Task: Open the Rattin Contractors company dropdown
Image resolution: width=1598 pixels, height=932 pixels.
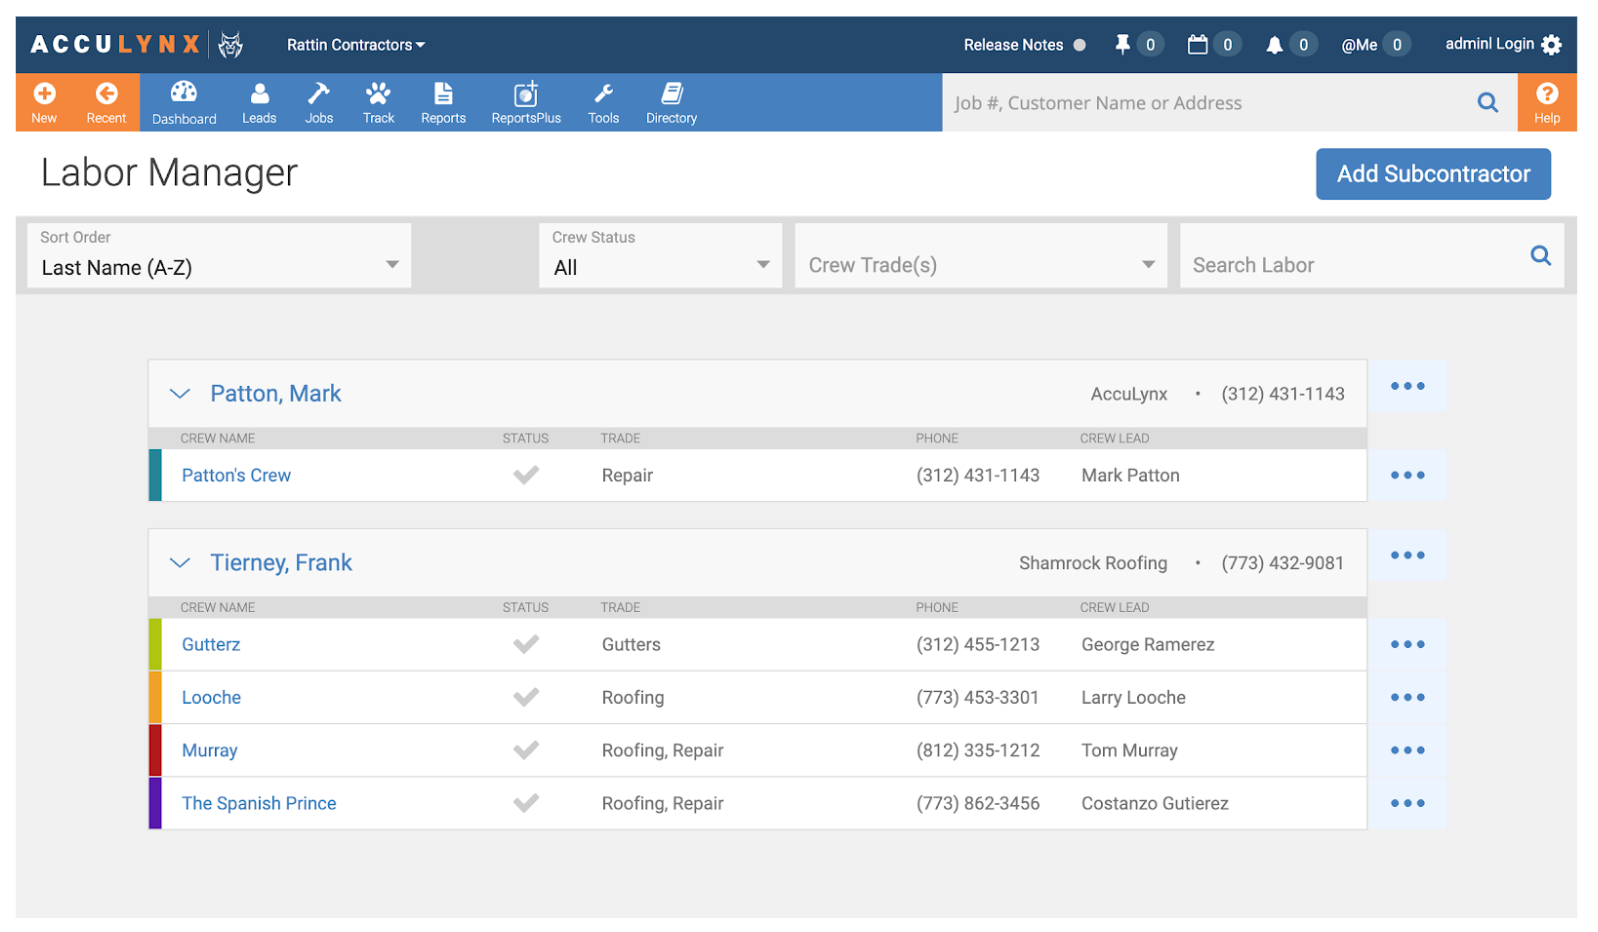Action: tap(355, 45)
